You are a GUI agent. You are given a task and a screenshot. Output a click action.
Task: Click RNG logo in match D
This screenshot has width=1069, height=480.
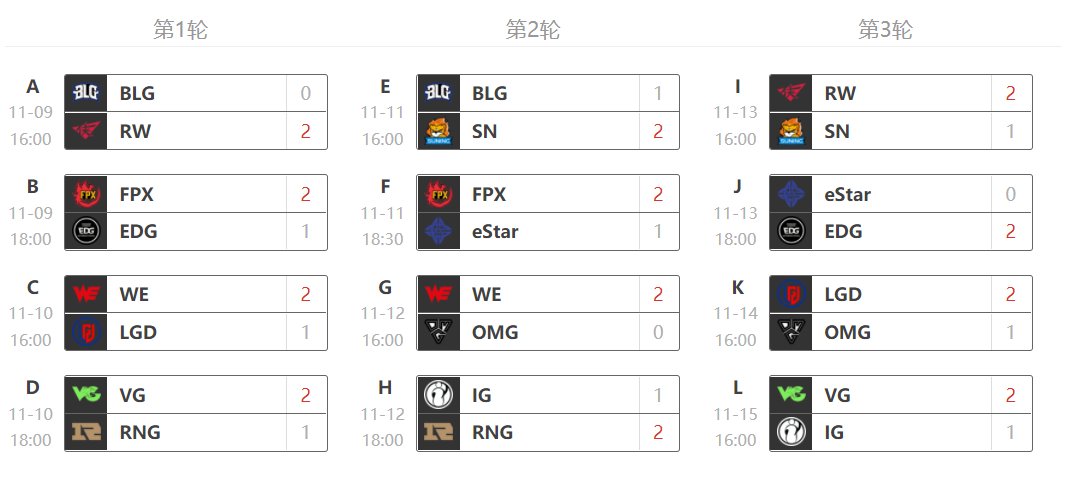tap(86, 432)
